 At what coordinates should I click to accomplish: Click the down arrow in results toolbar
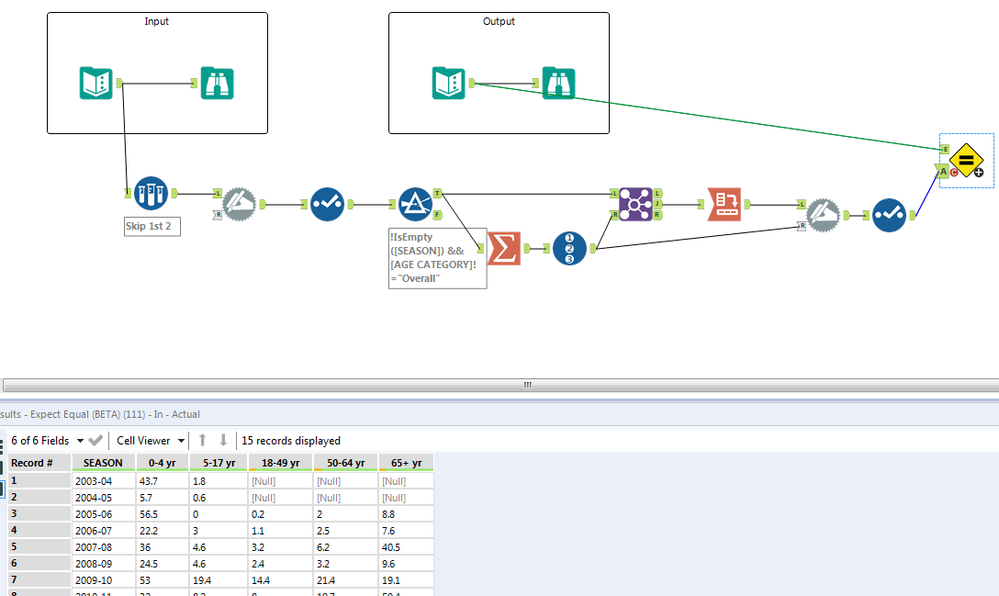pyautogui.click(x=224, y=440)
